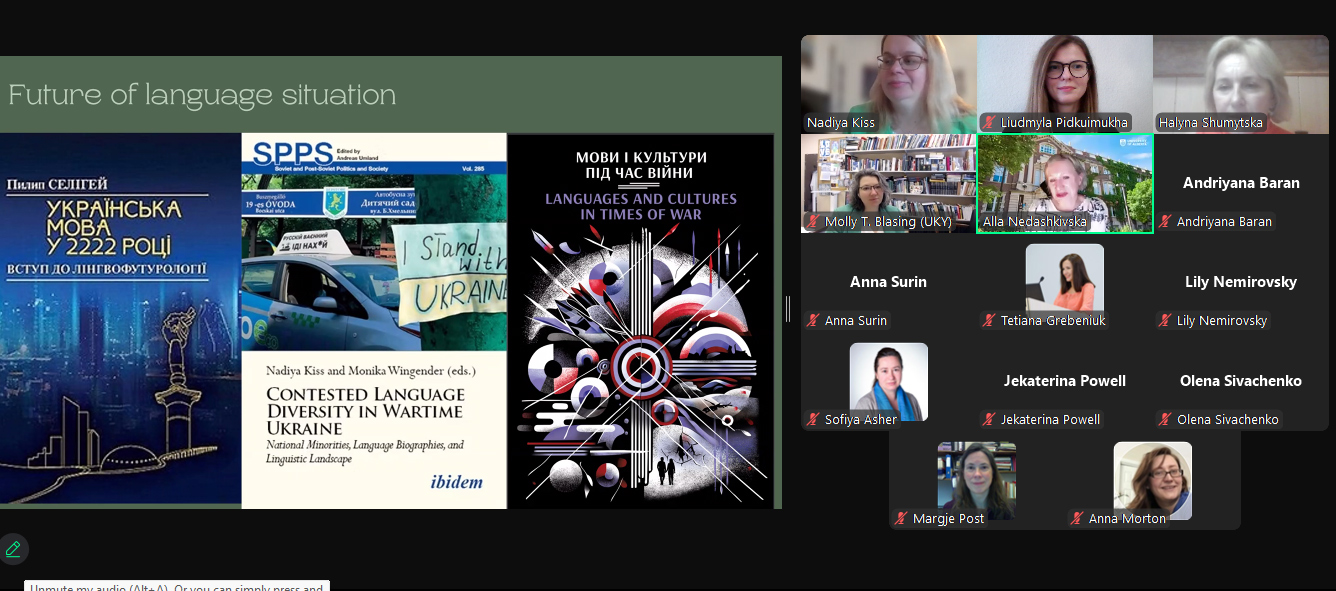Click muted mic icon beside Molly T. Blasing
The image size is (1336, 591).
814,222
